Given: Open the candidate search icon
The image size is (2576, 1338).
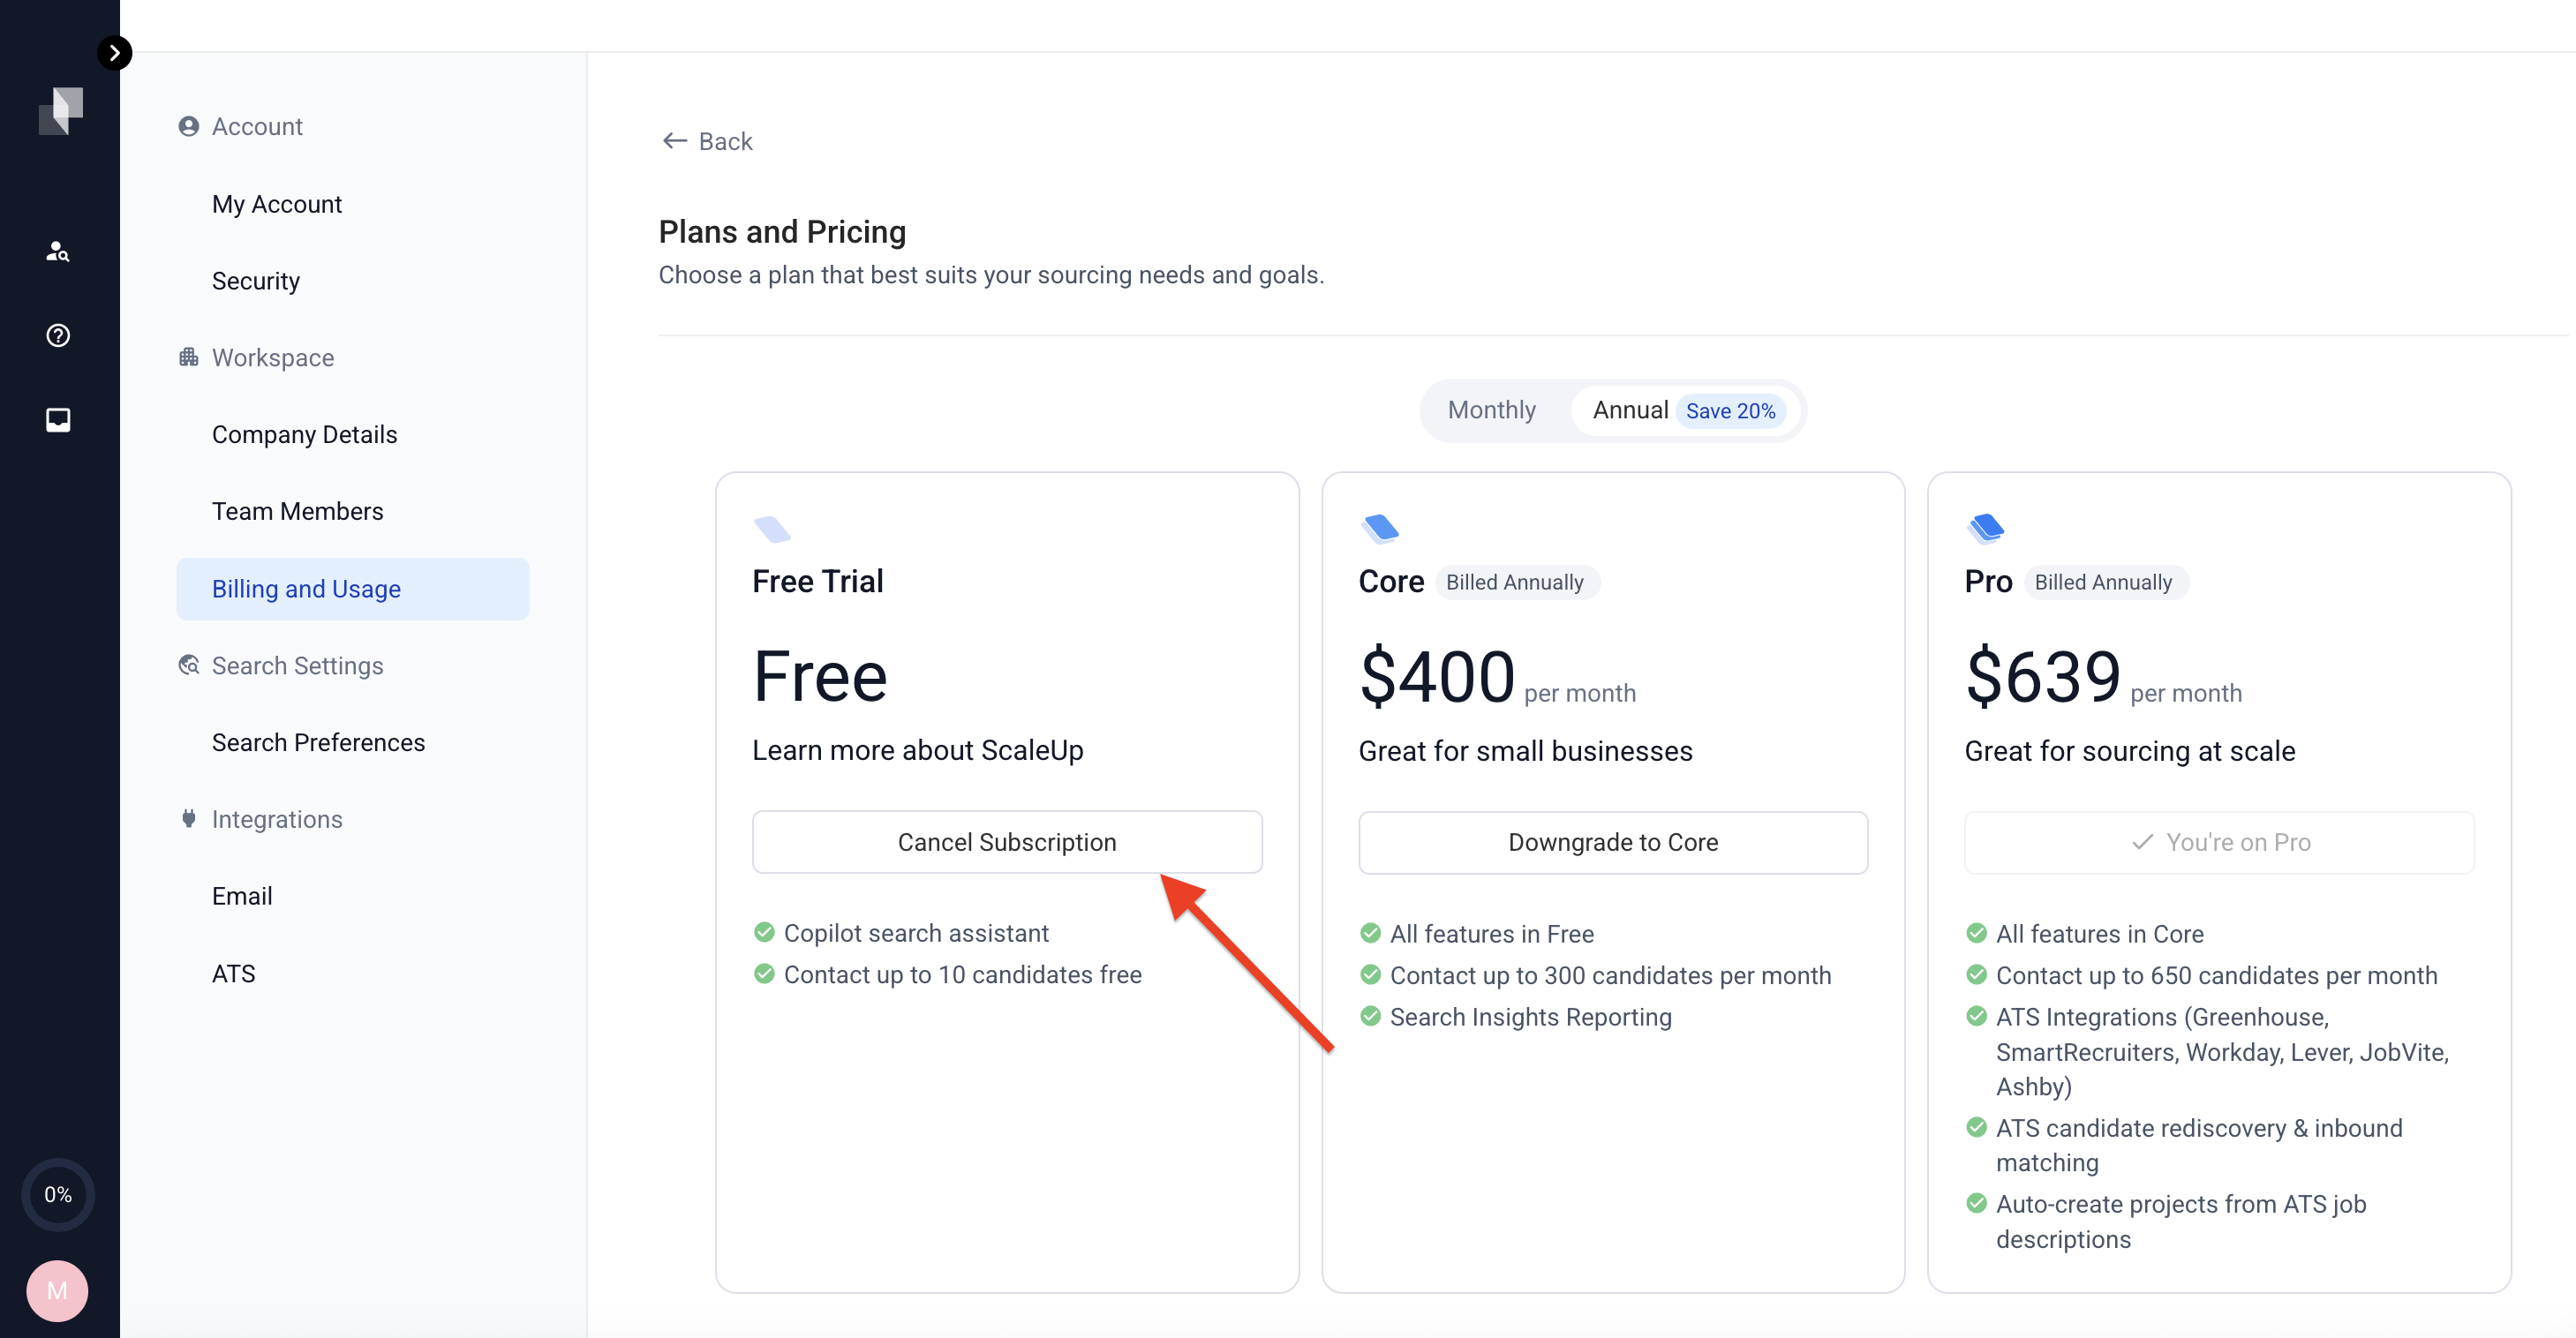Looking at the screenshot, I should click(58, 251).
